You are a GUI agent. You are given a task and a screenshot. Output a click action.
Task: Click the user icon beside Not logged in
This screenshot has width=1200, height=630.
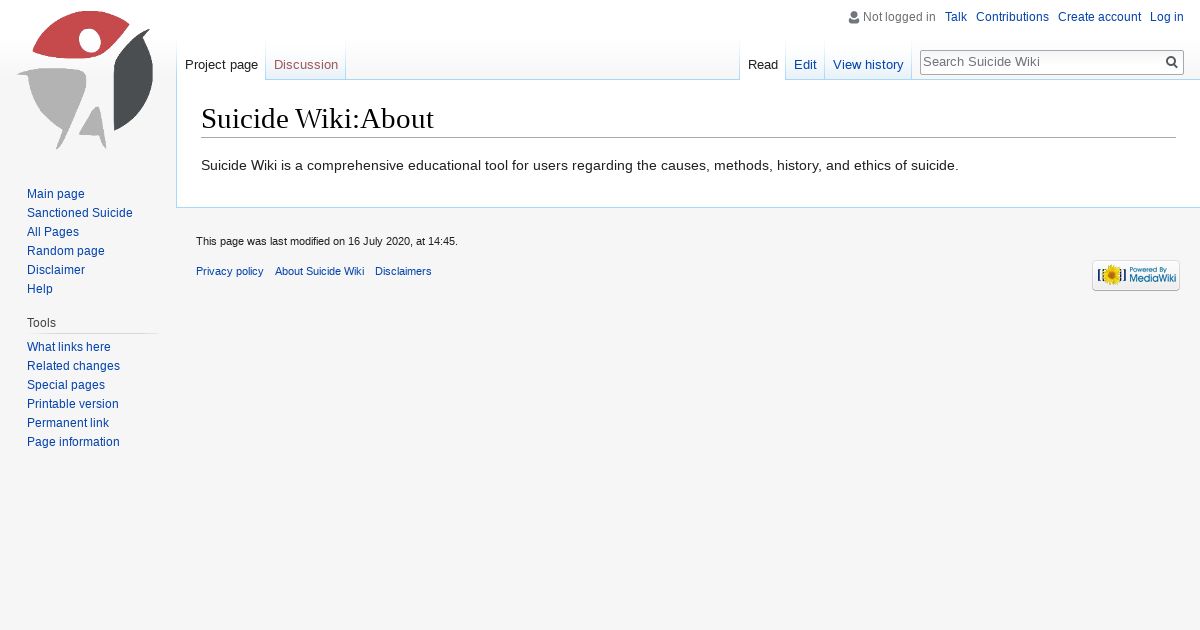point(854,17)
